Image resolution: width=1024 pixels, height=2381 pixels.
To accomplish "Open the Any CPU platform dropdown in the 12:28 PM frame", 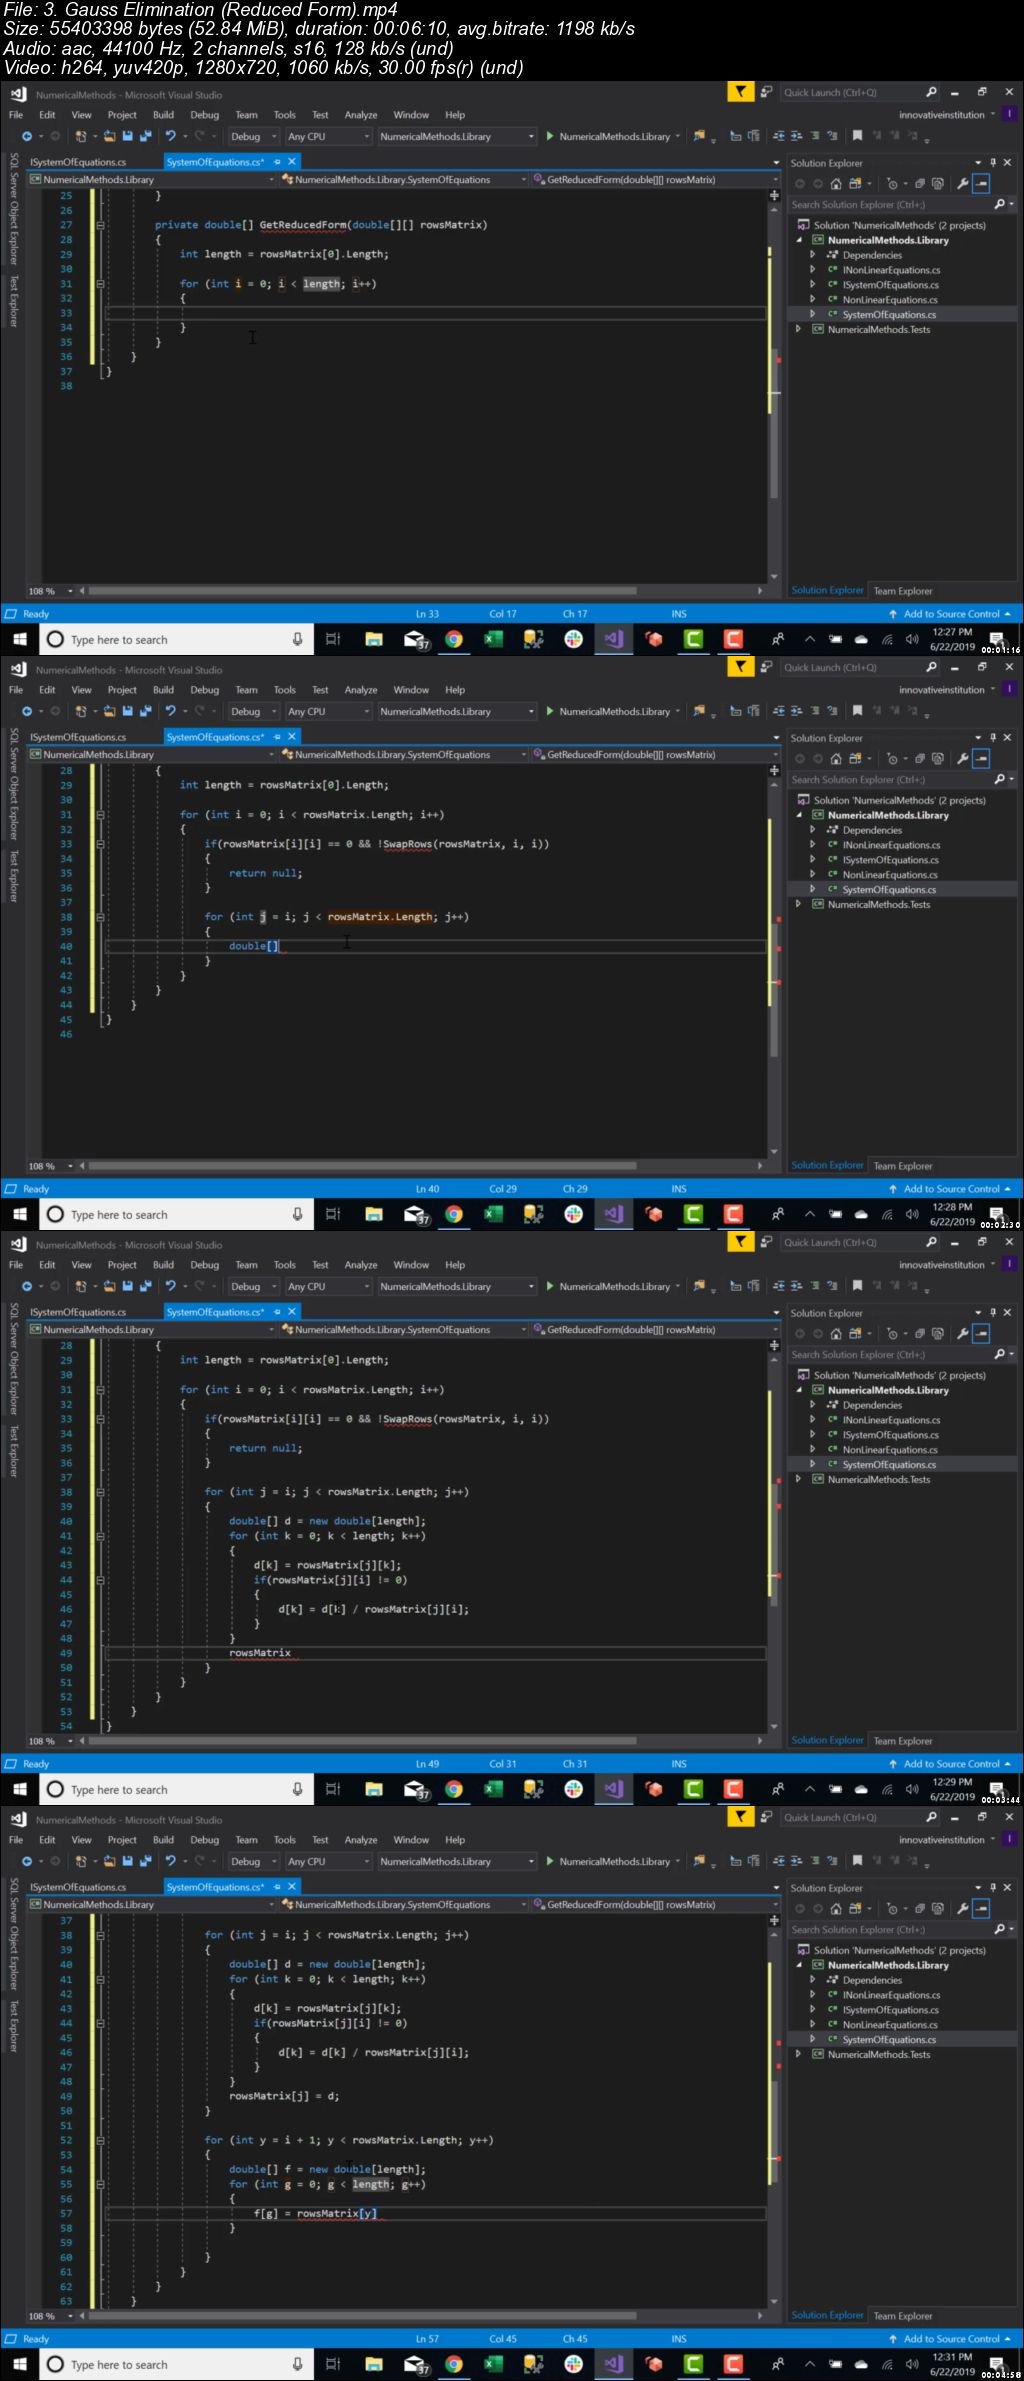I will [328, 712].
